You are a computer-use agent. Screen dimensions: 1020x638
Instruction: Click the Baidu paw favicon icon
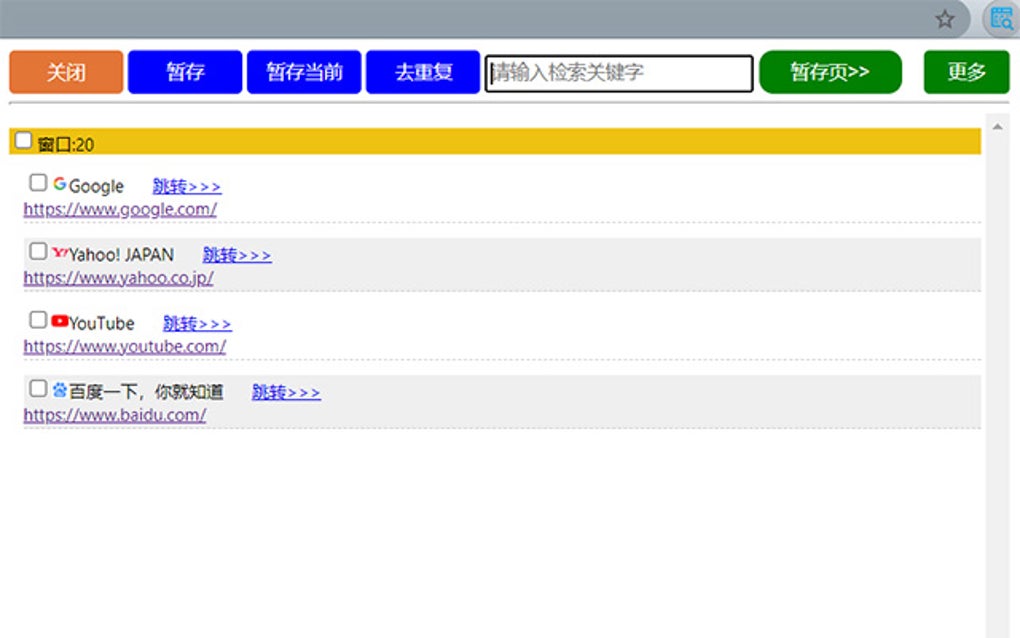point(60,390)
